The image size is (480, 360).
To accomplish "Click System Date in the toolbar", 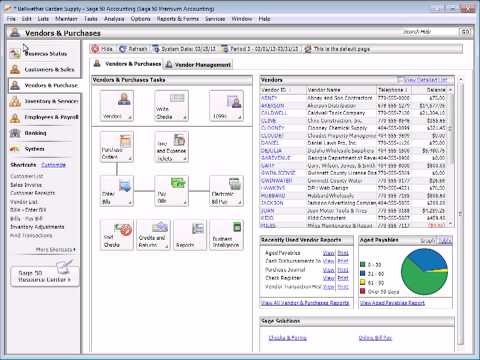I will [184, 49].
